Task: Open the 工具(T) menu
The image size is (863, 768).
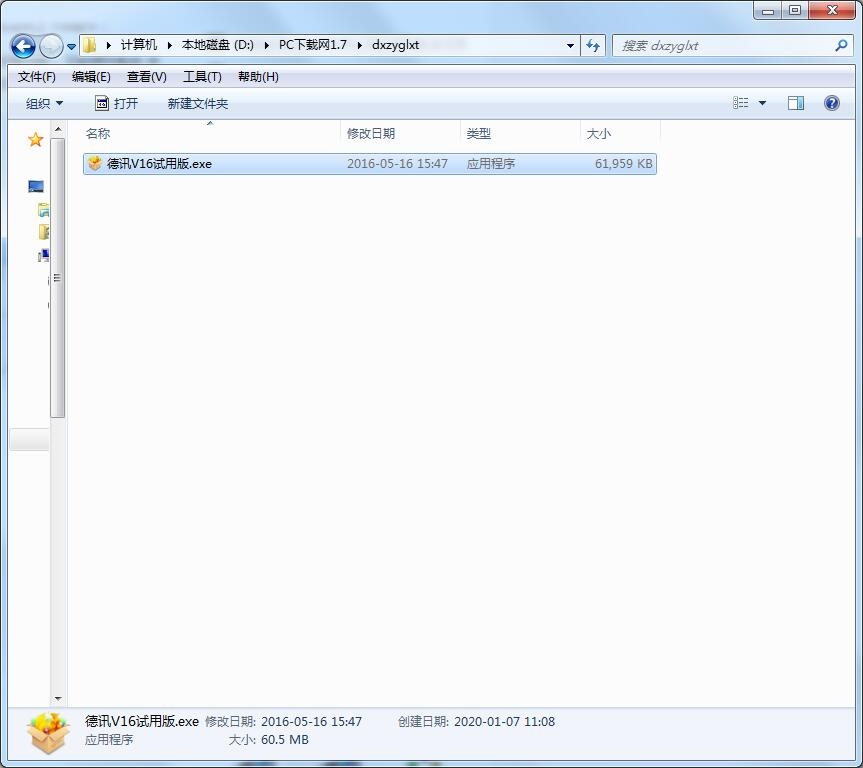Action: pyautogui.click(x=202, y=77)
